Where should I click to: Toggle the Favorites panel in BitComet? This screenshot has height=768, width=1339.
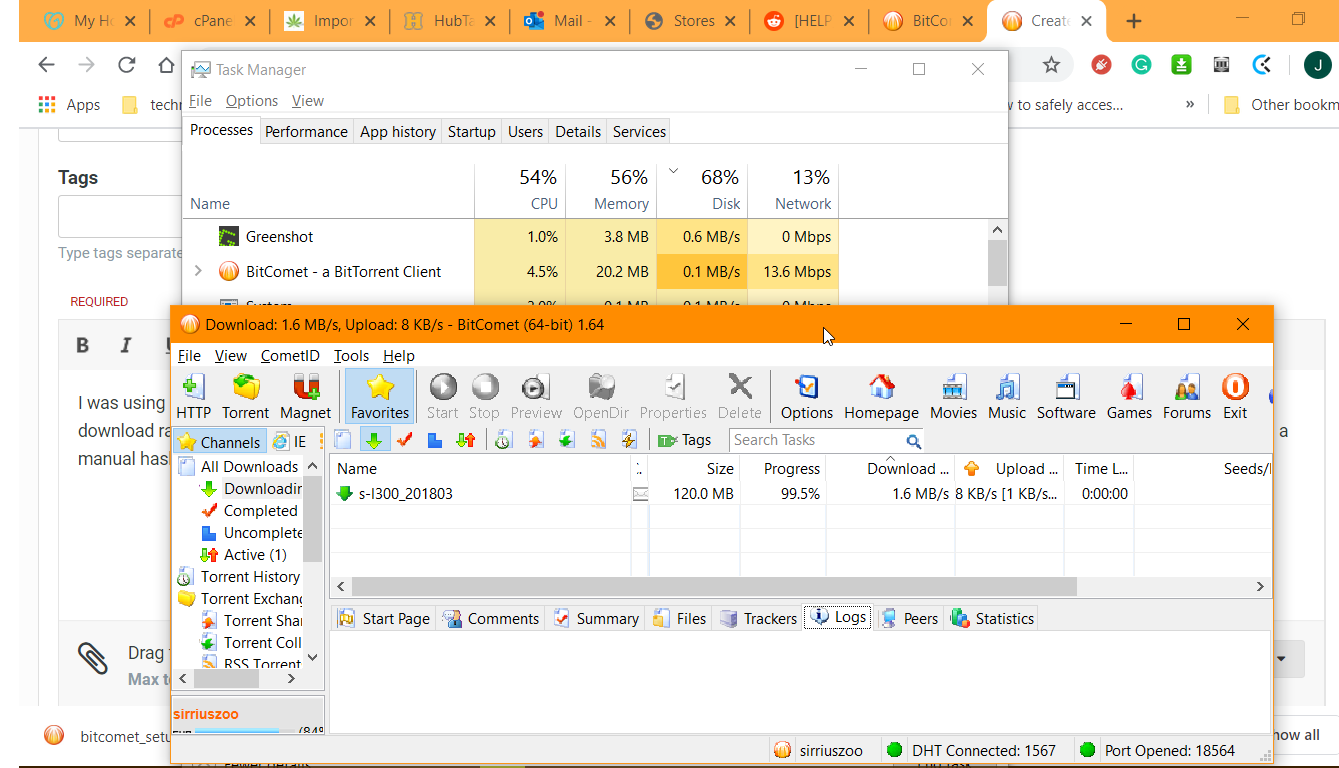380,396
